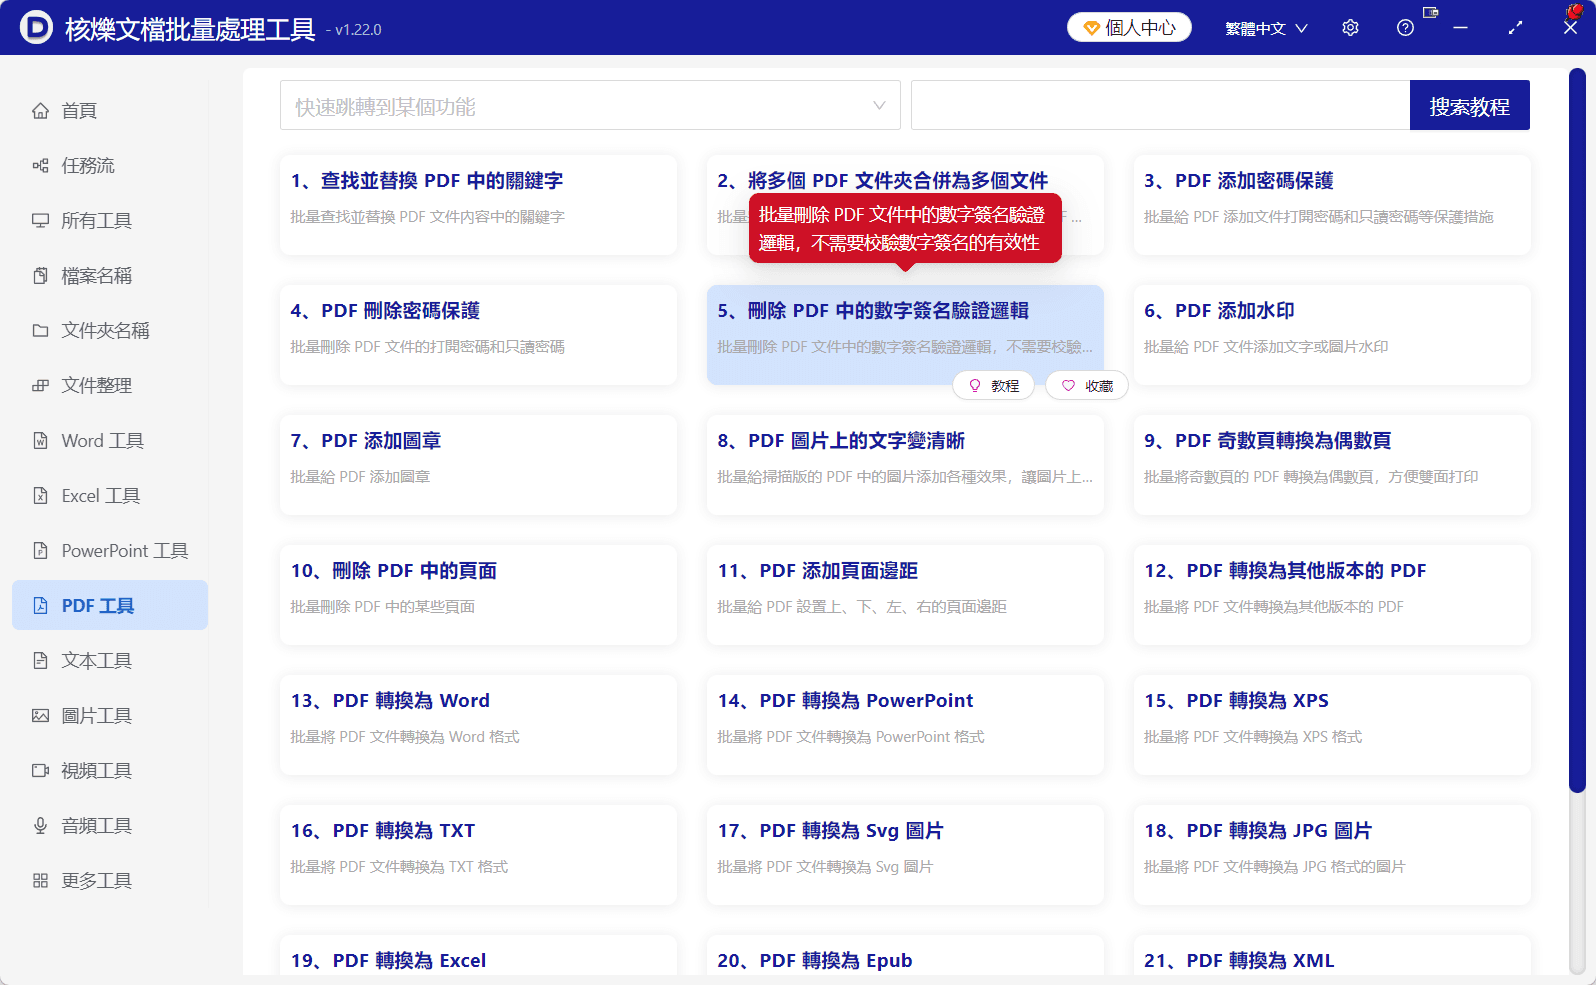The width and height of the screenshot is (1596, 985).
Task: Click the folder icon for 文件夾名稱
Action: (40, 331)
